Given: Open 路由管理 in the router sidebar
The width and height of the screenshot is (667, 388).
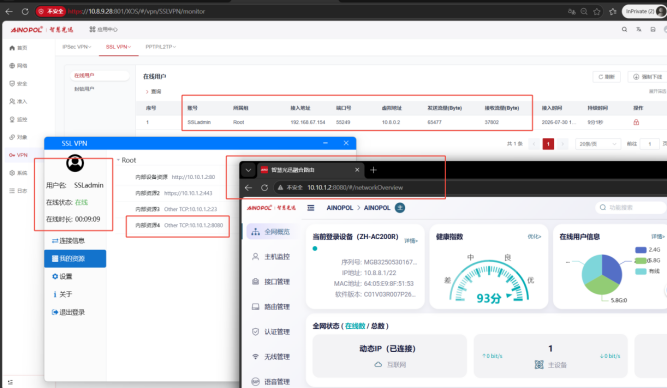Looking at the screenshot, I should [271, 307].
